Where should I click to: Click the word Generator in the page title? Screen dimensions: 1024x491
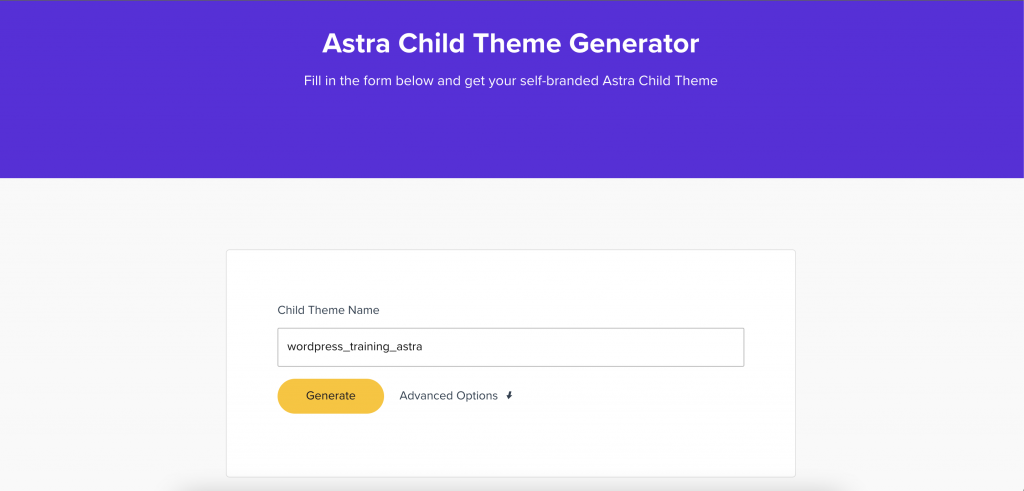633,44
